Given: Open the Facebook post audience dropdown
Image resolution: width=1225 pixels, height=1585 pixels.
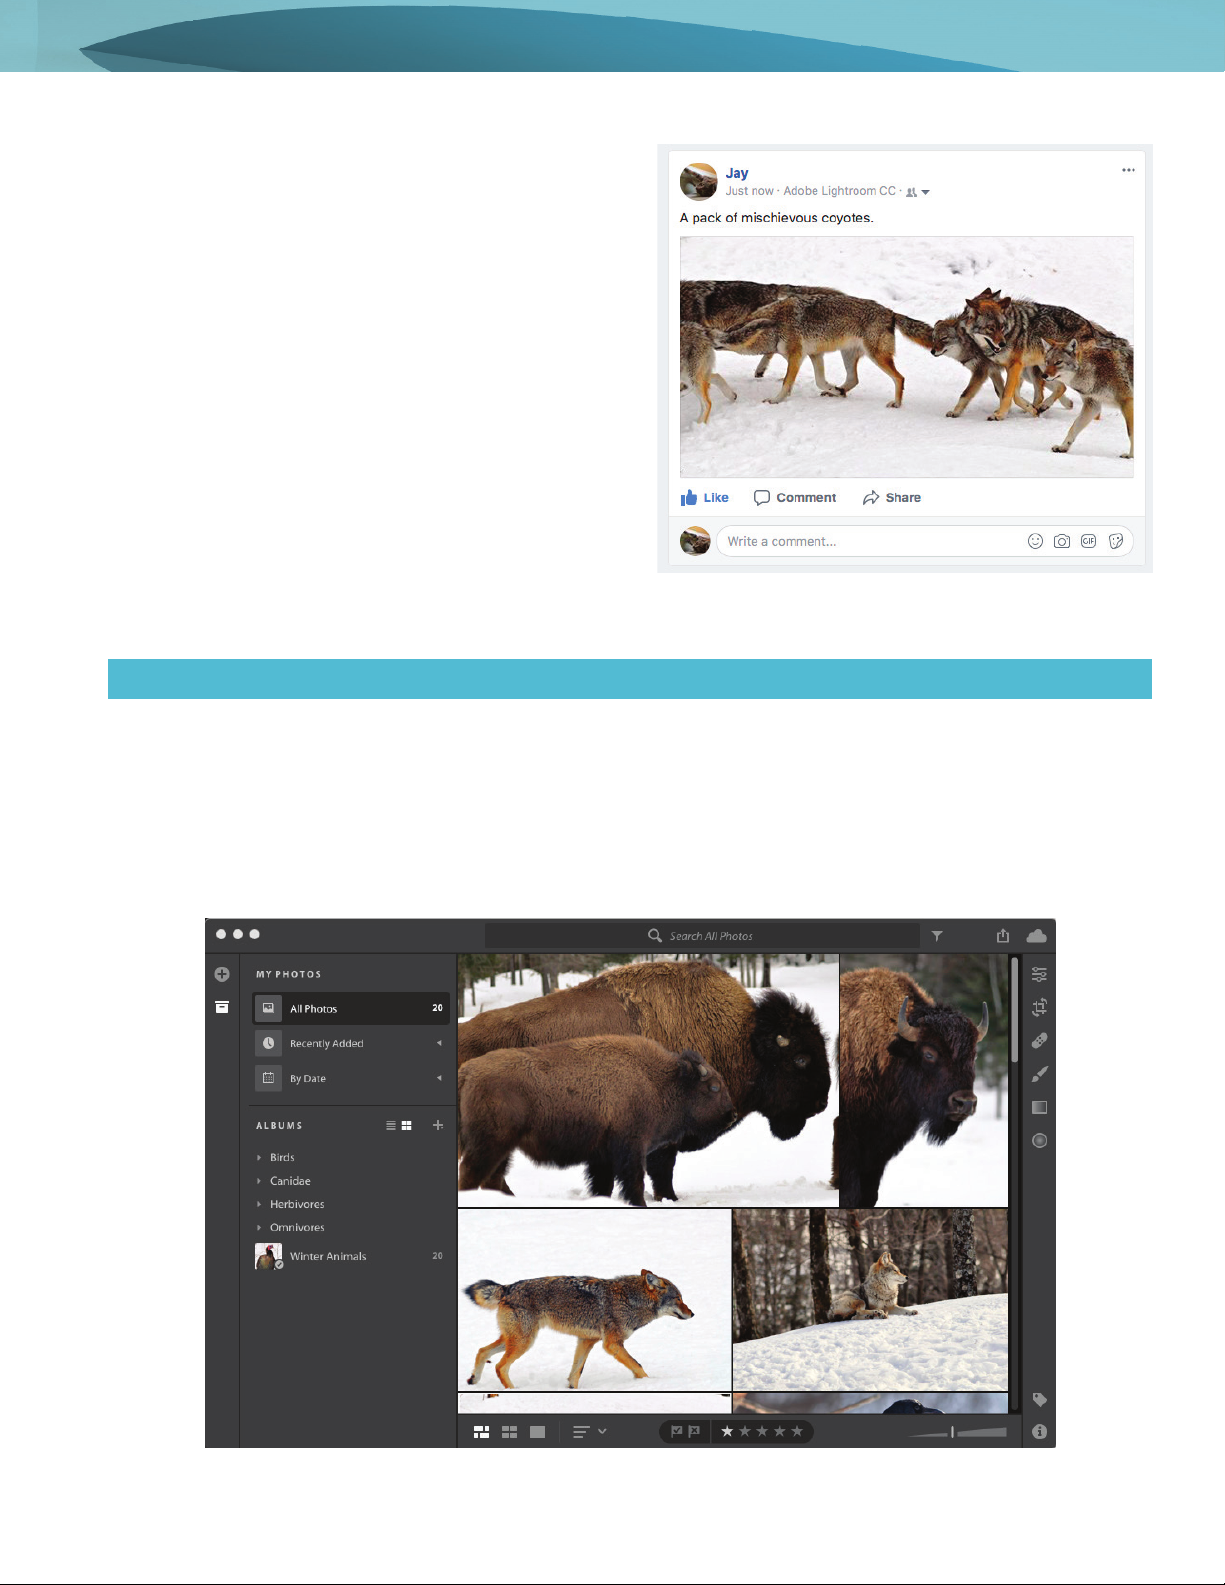Looking at the screenshot, I should point(918,192).
